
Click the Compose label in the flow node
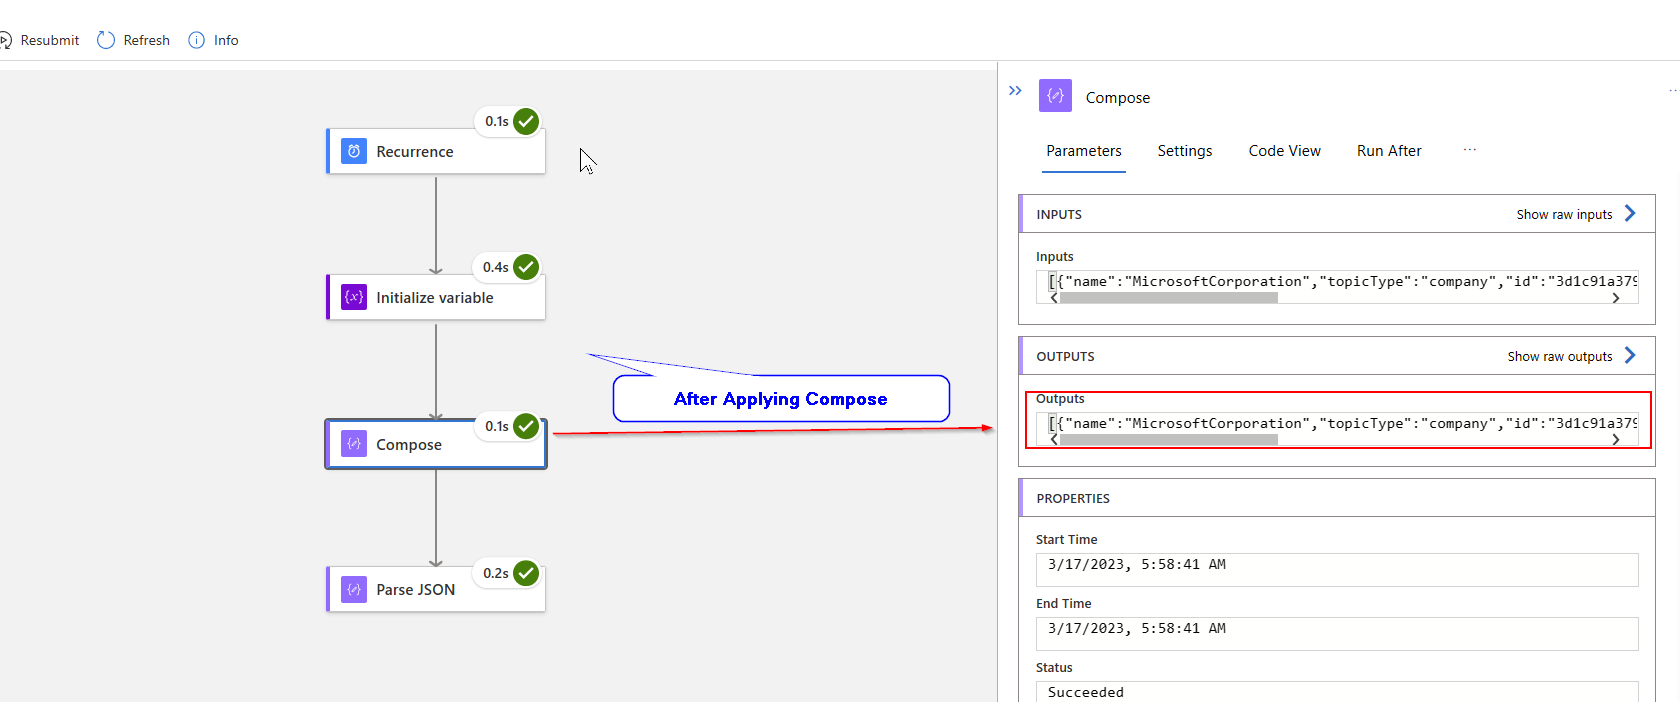click(x=409, y=445)
